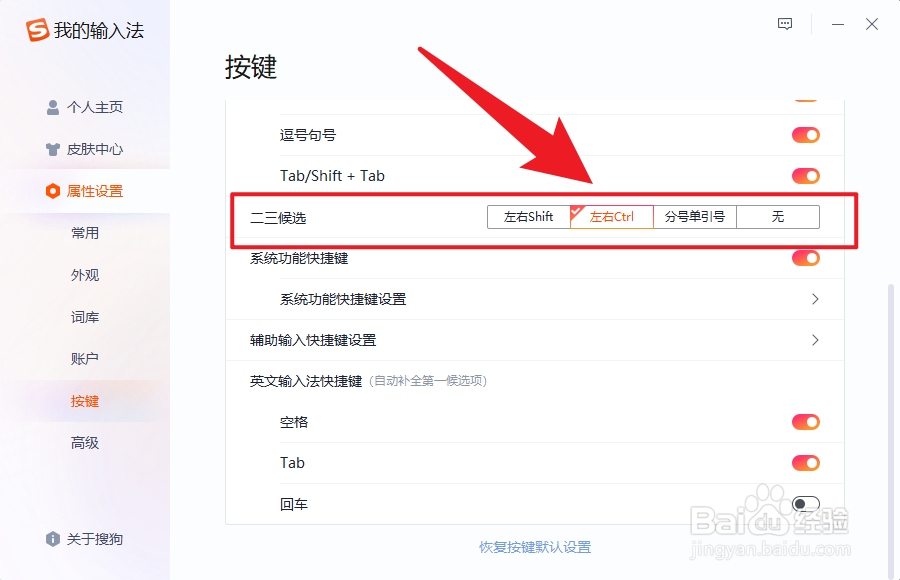Turn off the 空格 toggle
900x580 pixels.
[x=805, y=422]
